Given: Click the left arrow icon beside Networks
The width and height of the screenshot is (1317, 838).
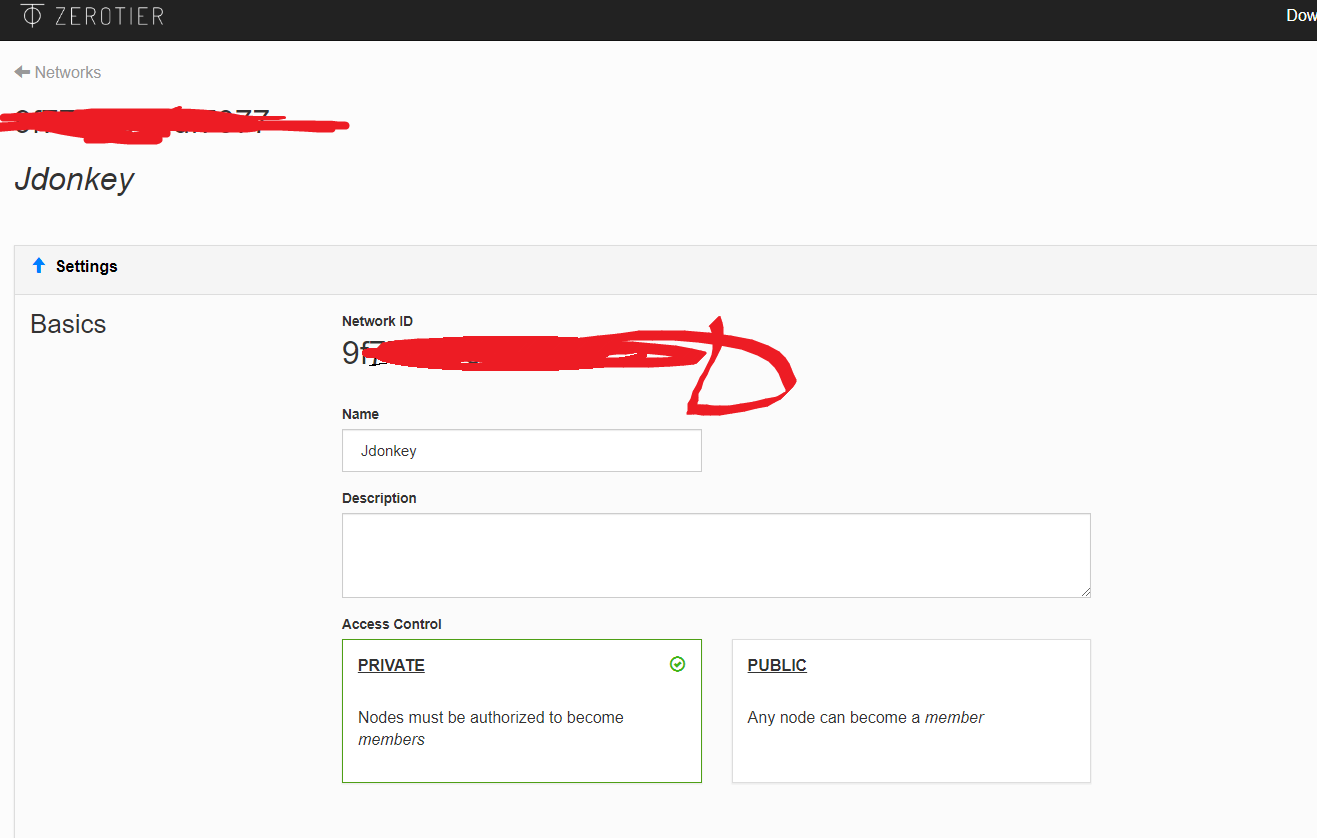Looking at the screenshot, I should (x=22, y=72).
